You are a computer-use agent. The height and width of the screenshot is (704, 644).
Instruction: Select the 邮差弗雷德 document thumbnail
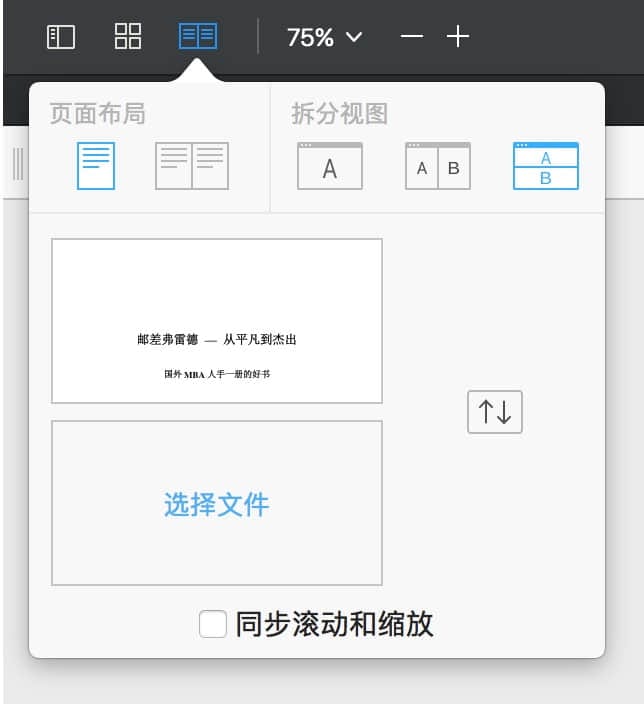216,320
